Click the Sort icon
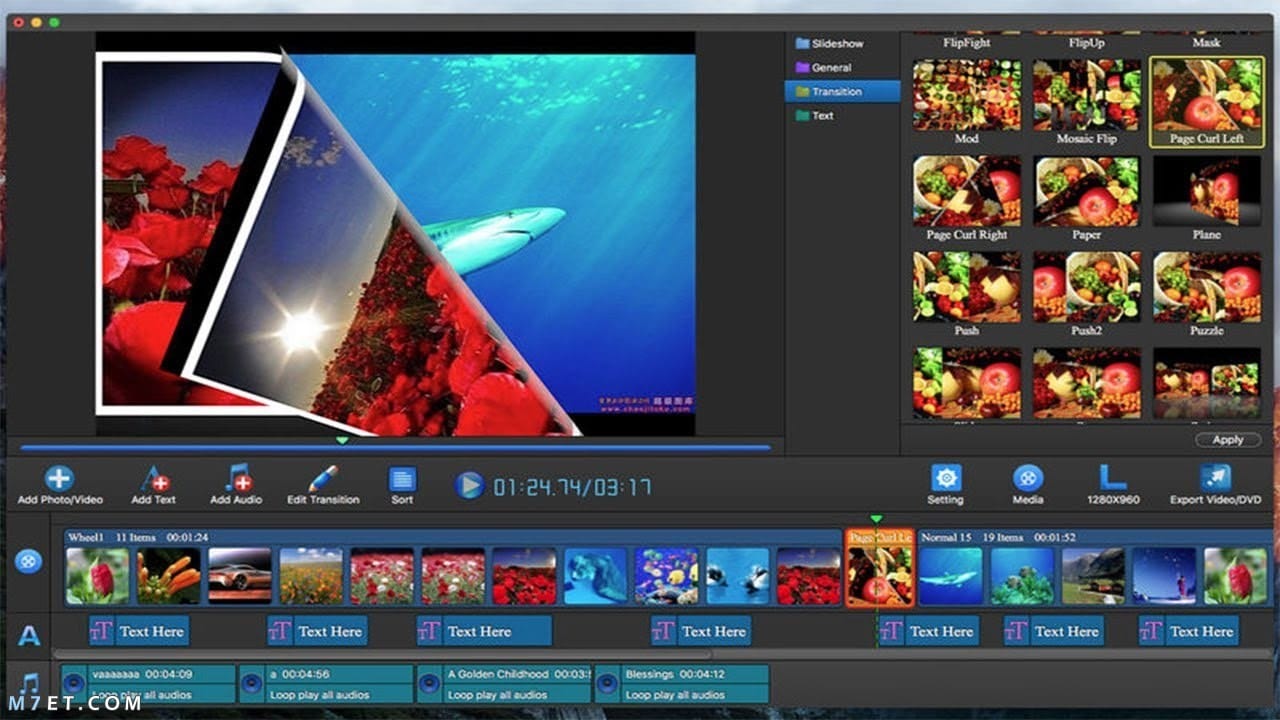Viewport: 1280px width, 720px height. coord(402,479)
